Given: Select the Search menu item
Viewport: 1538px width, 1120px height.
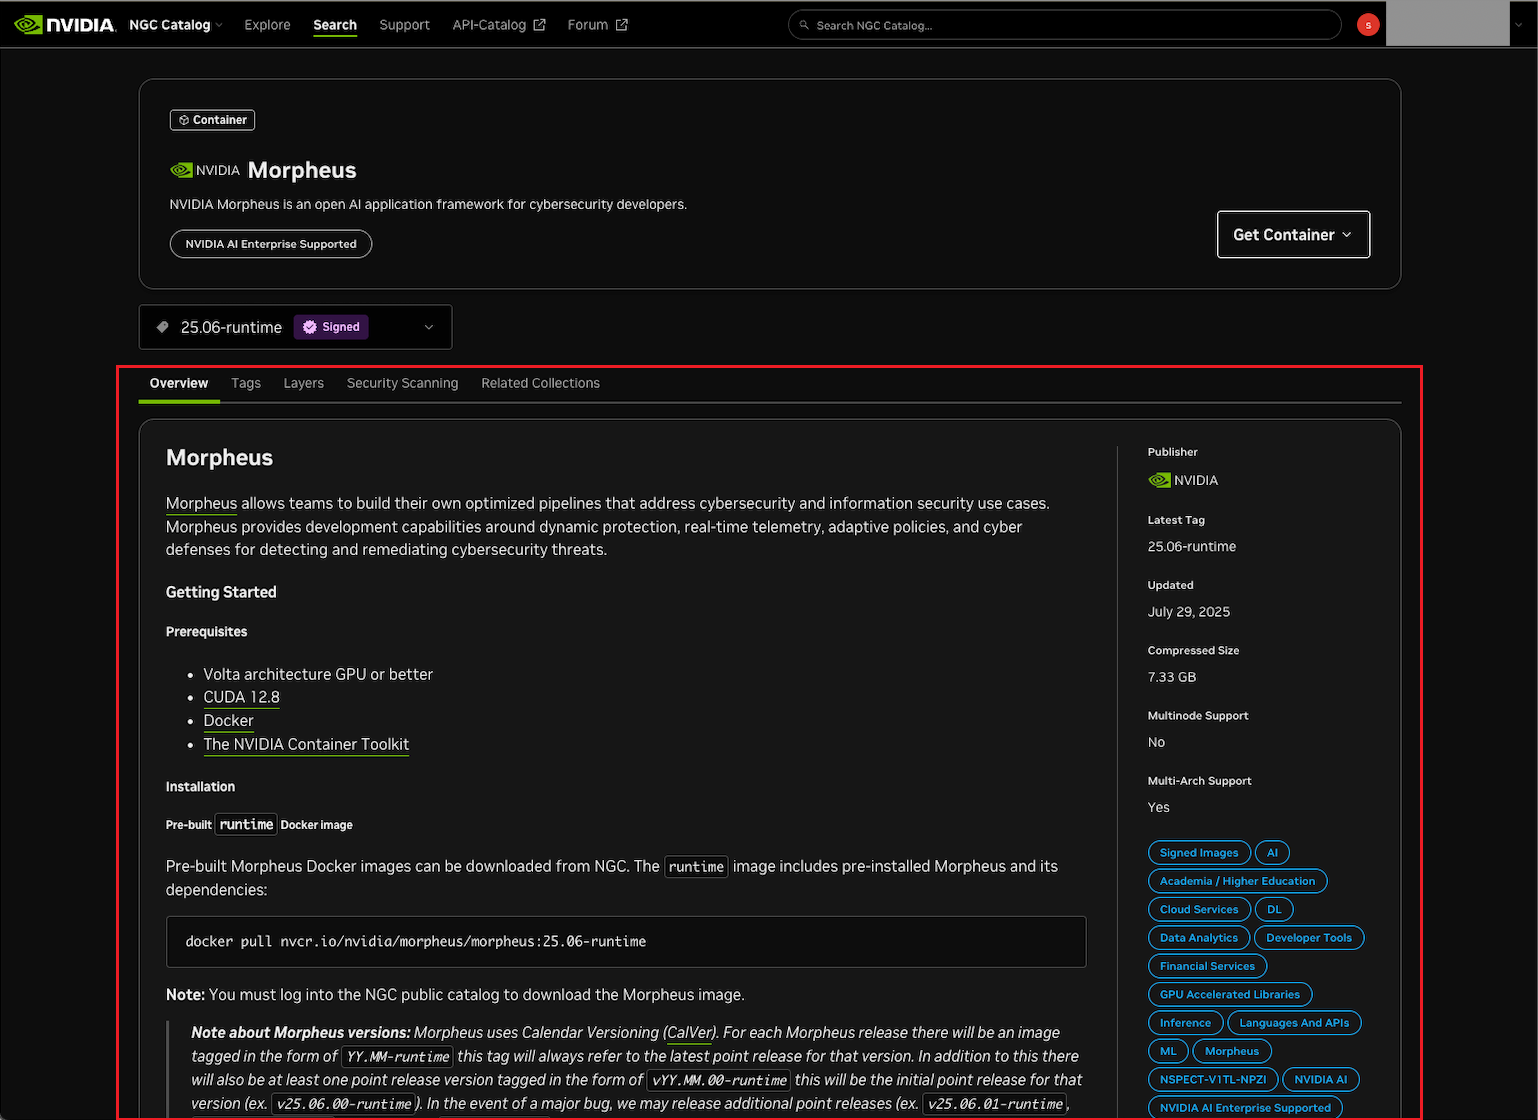Looking at the screenshot, I should 335,25.
